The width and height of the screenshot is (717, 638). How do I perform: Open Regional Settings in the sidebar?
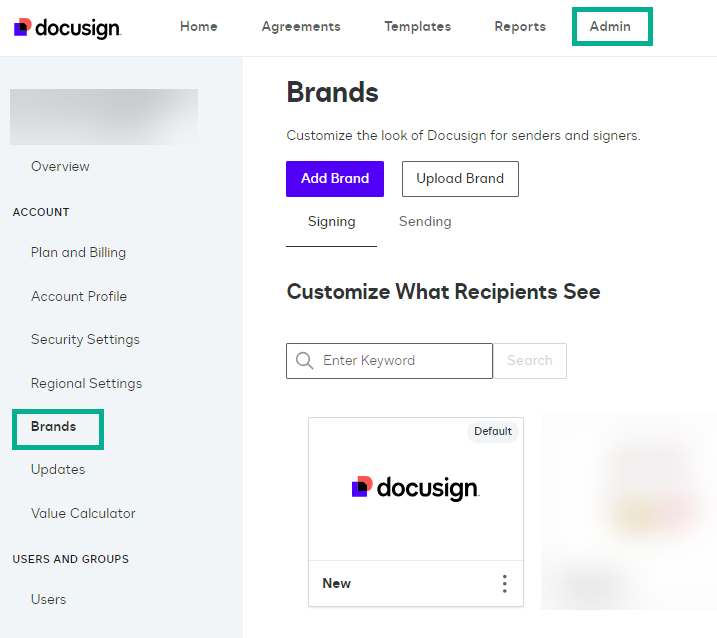[86, 384]
